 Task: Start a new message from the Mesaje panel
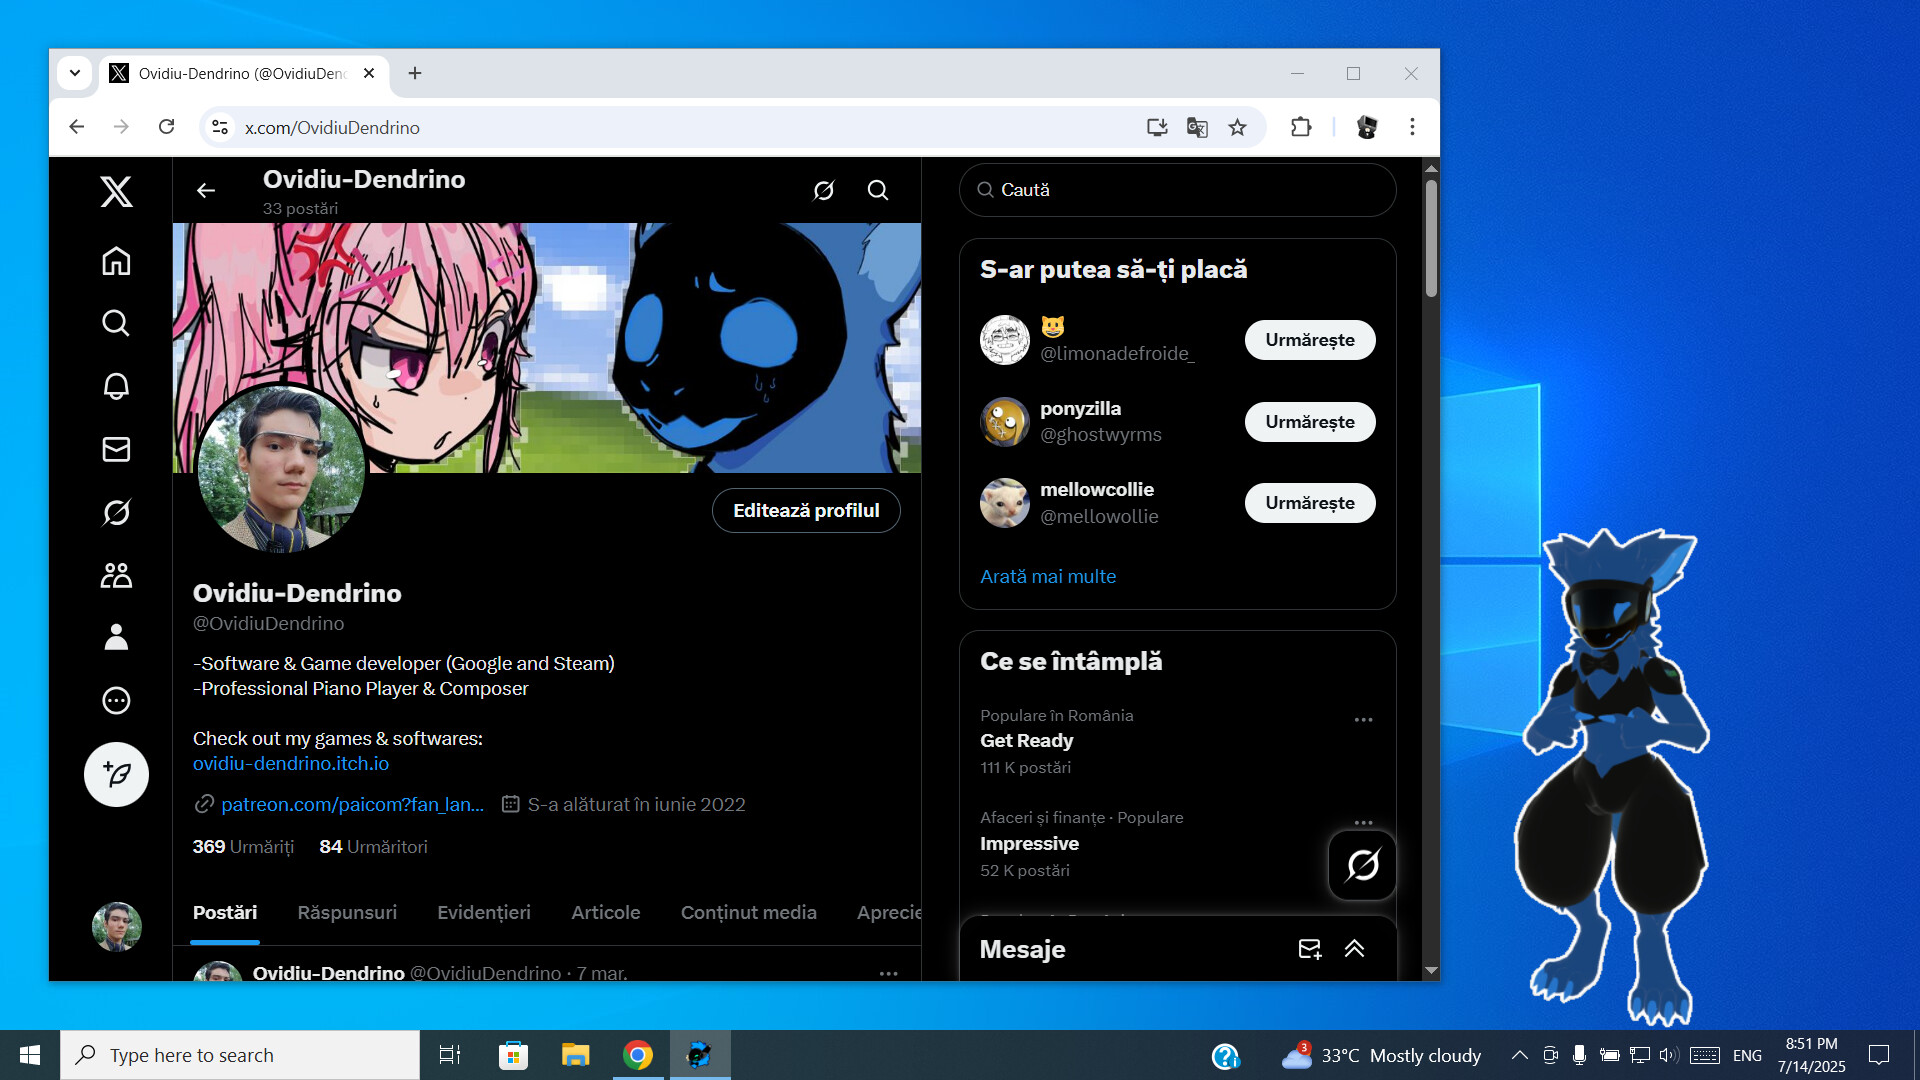point(1309,949)
